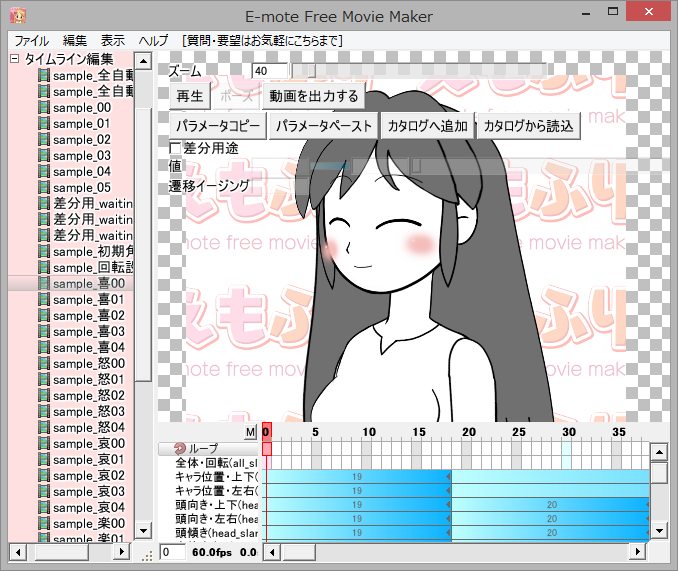Click the パラメータペースト button

pyautogui.click(x=323, y=126)
